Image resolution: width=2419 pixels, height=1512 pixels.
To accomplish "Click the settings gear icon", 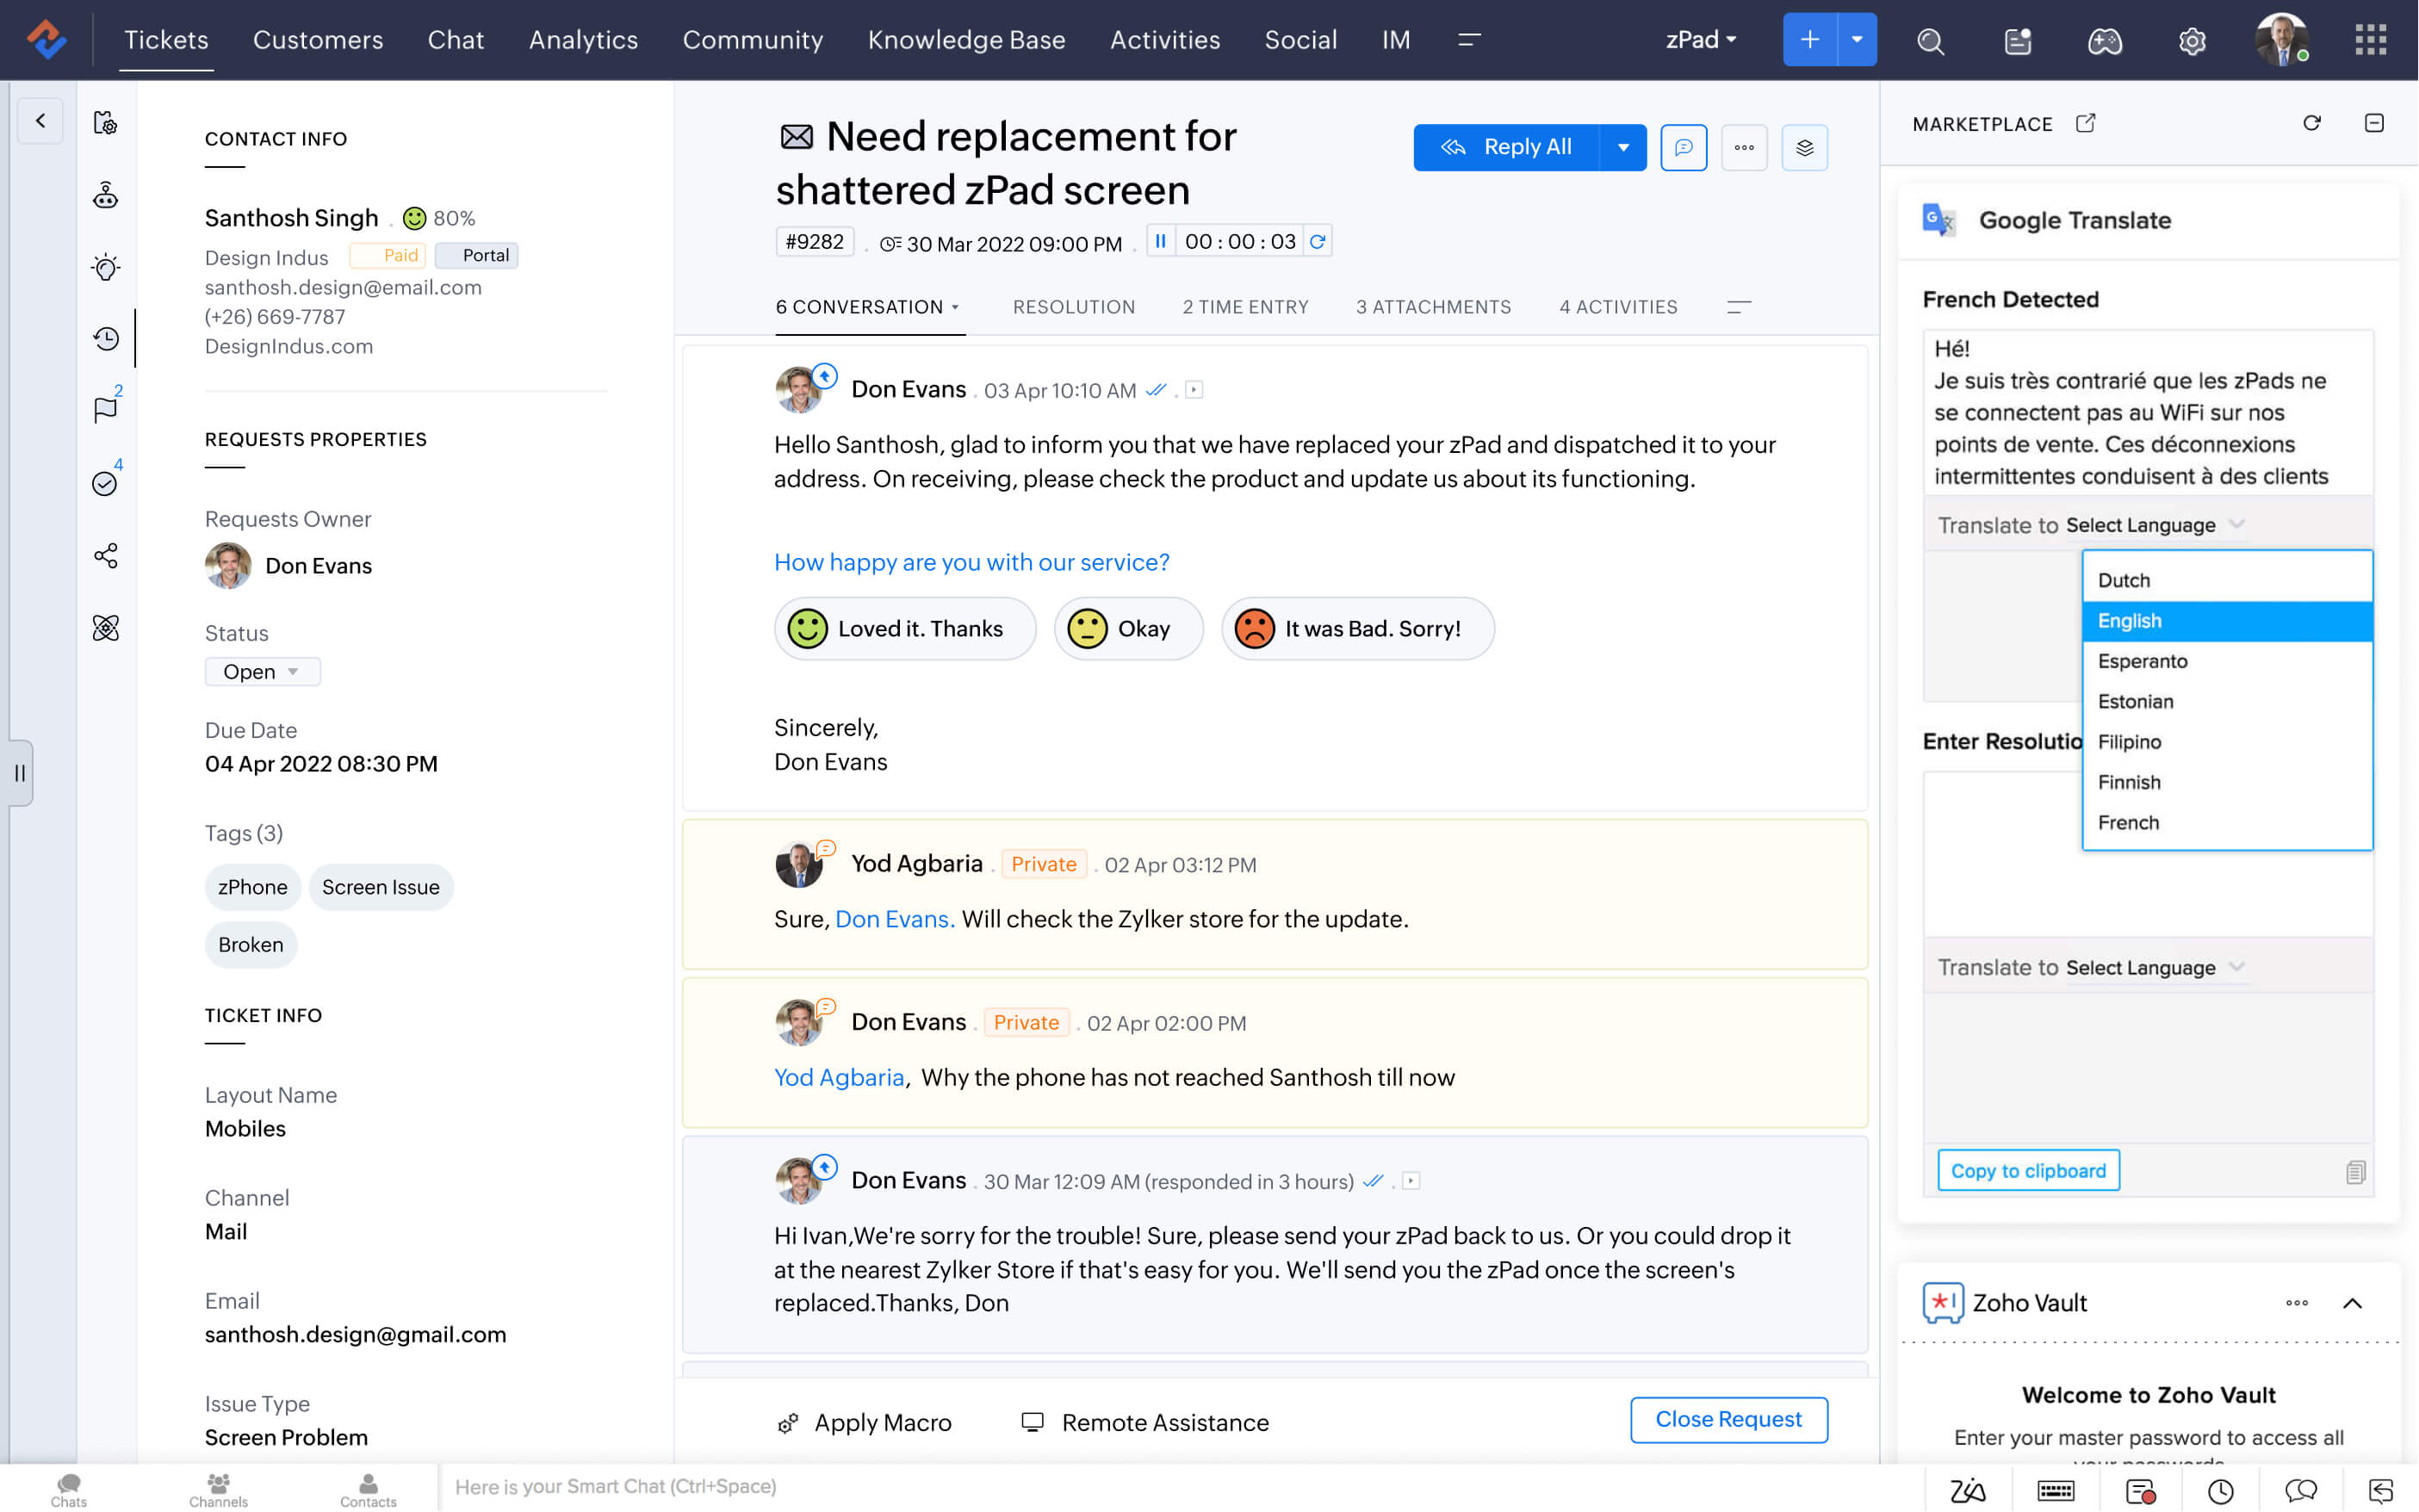I will tap(2191, 41).
